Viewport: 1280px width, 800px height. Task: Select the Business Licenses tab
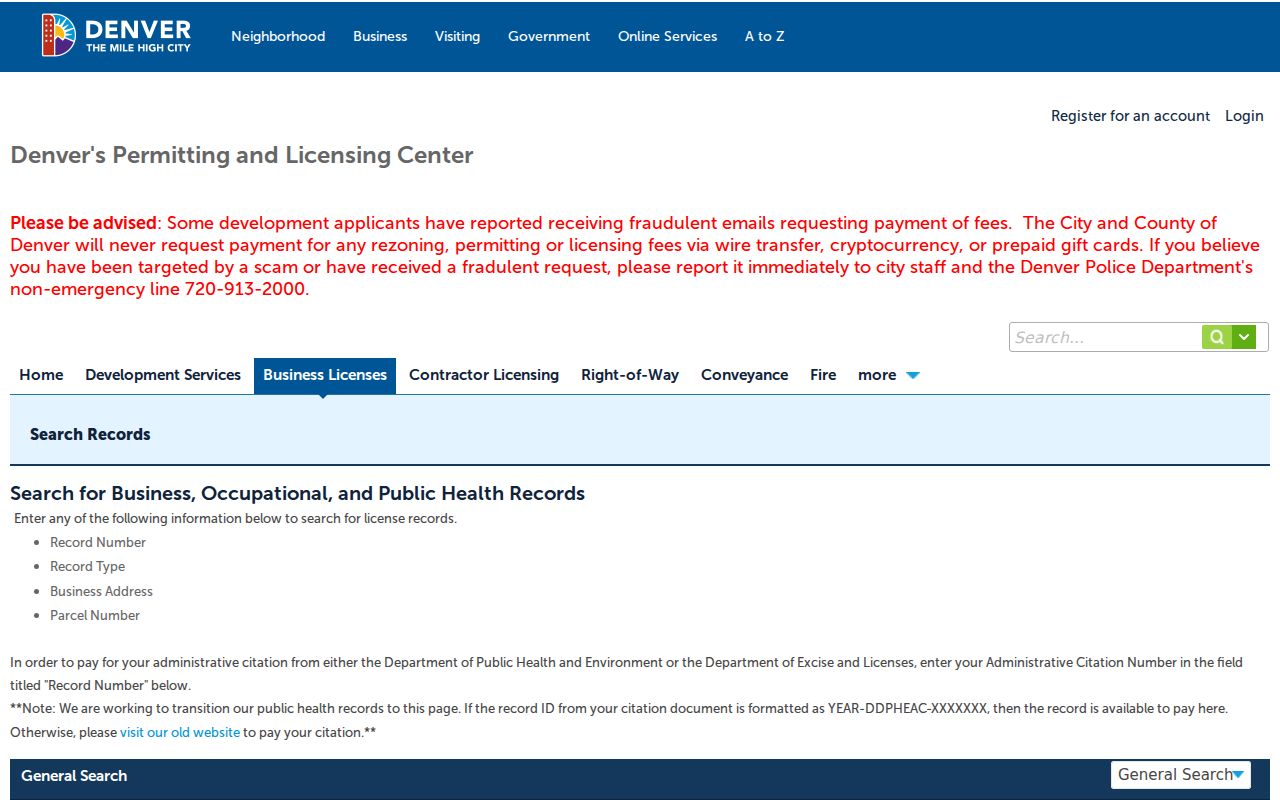click(x=325, y=375)
